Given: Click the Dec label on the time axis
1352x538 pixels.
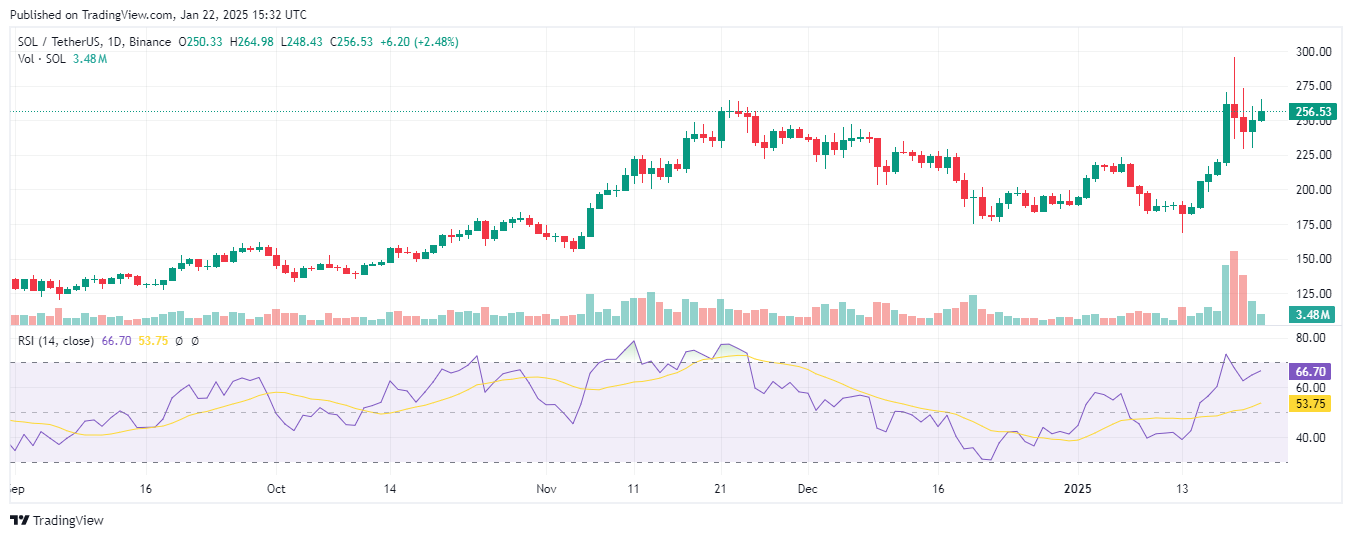Looking at the screenshot, I should click(808, 490).
